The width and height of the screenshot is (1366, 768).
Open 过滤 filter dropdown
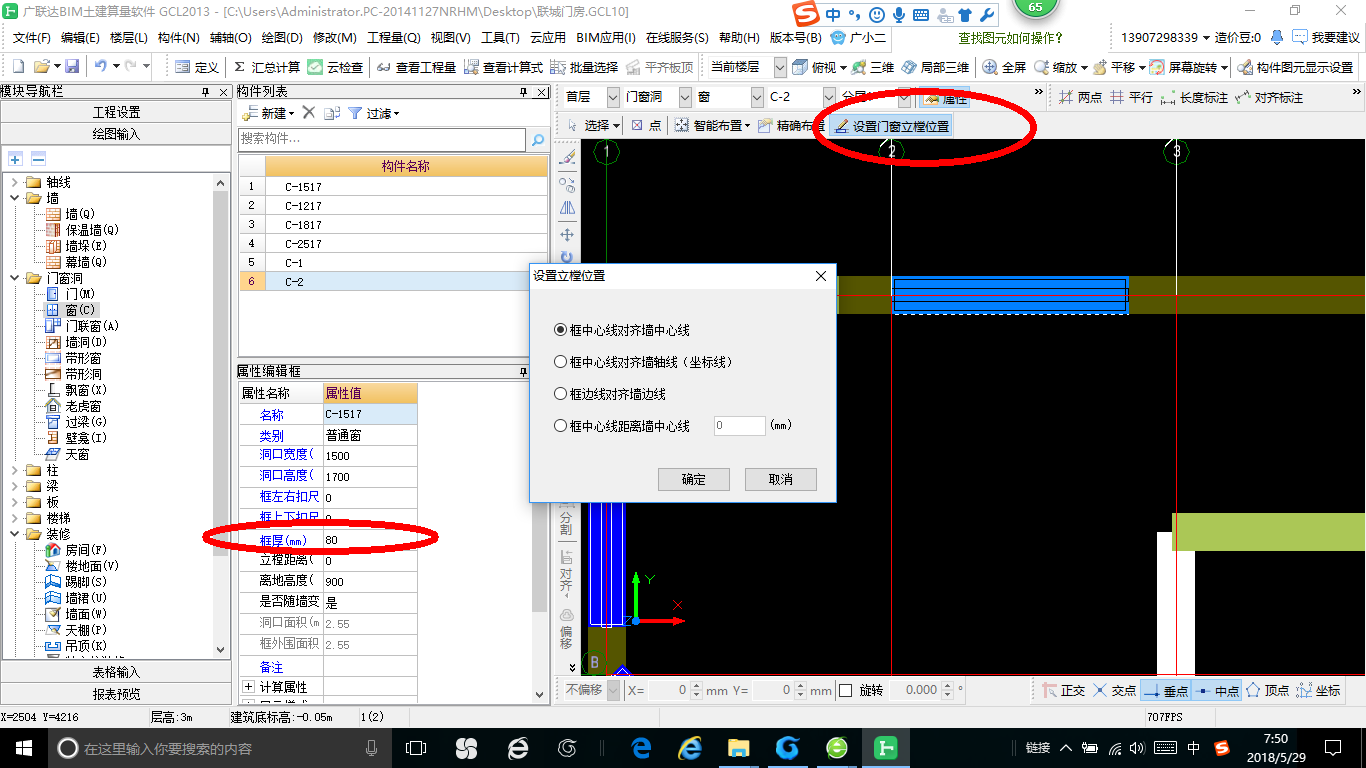pyautogui.click(x=374, y=113)
